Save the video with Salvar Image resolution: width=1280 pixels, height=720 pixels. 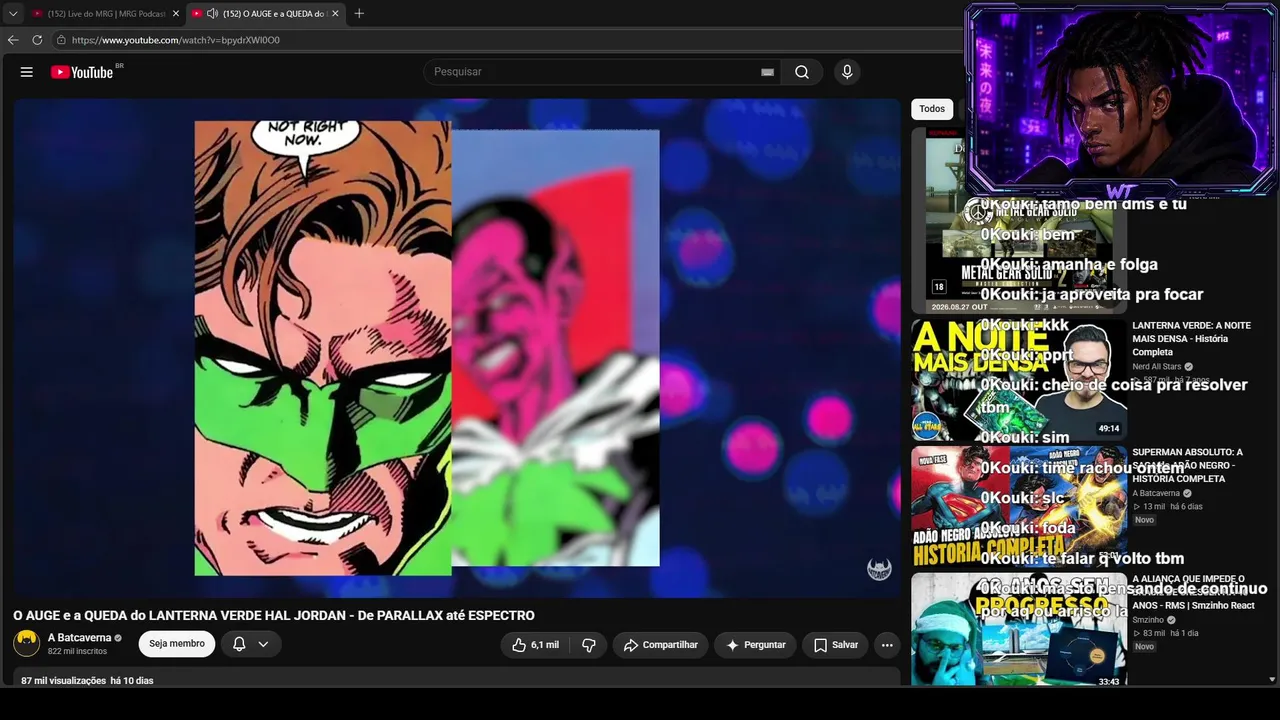836,645
